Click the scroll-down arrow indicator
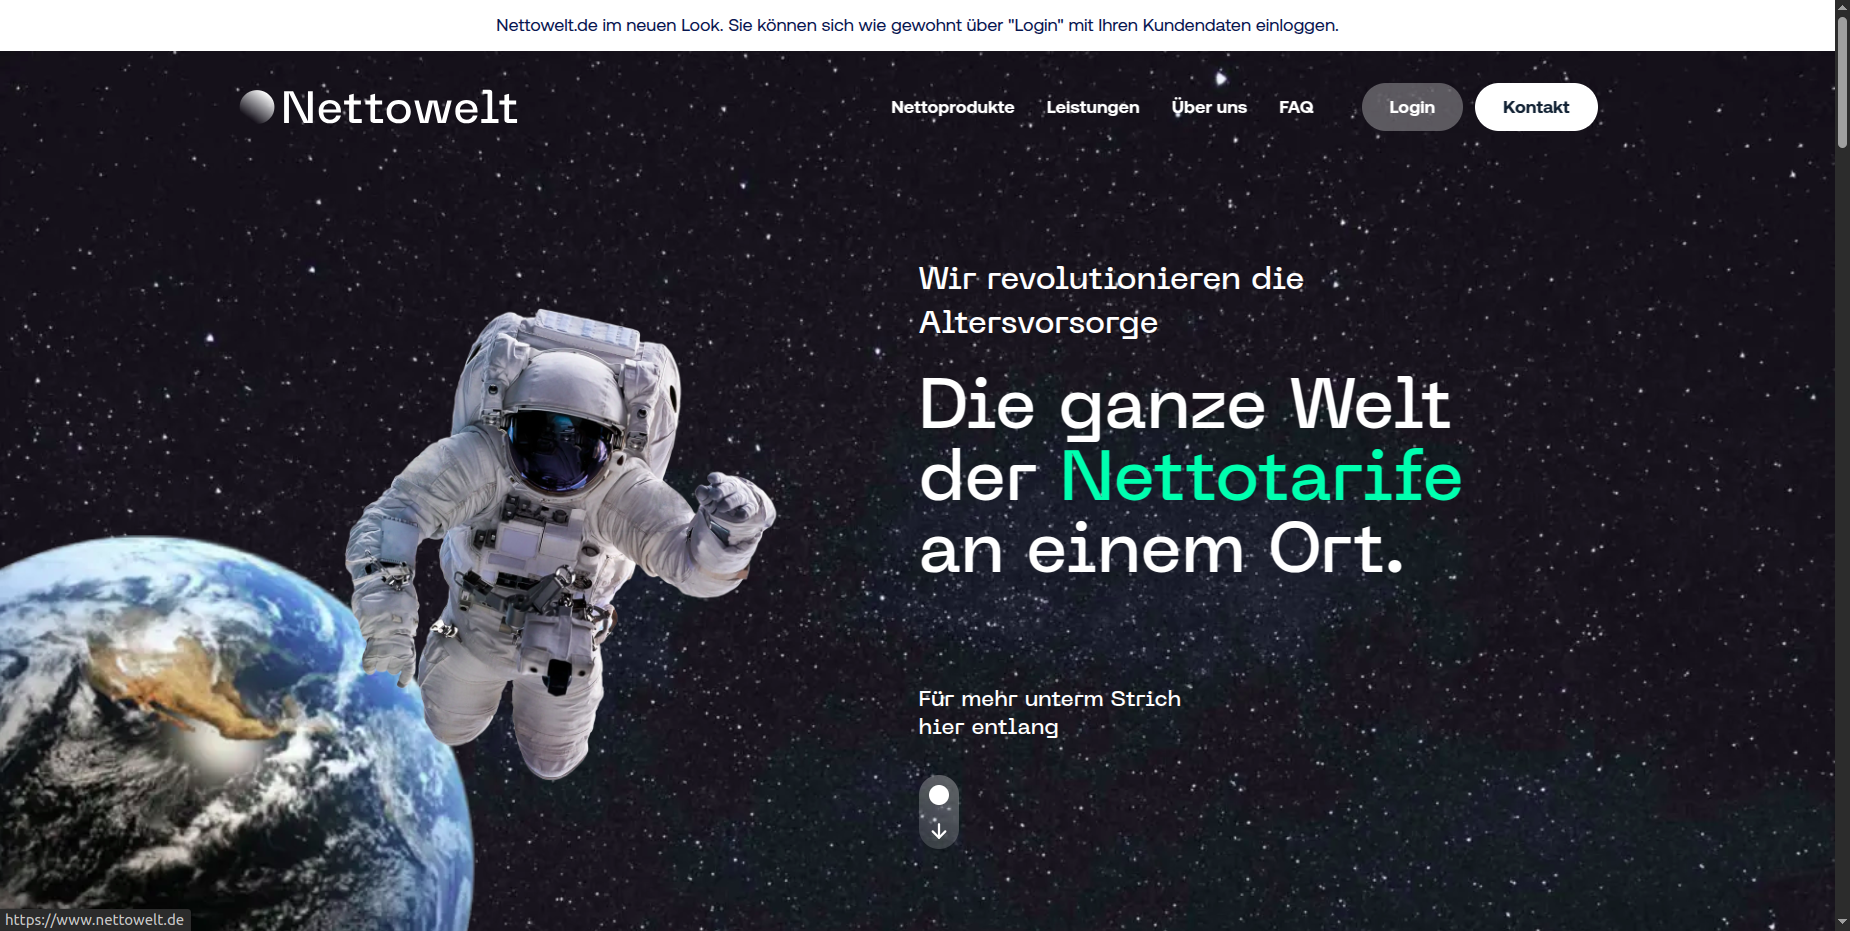 [939, 812]
